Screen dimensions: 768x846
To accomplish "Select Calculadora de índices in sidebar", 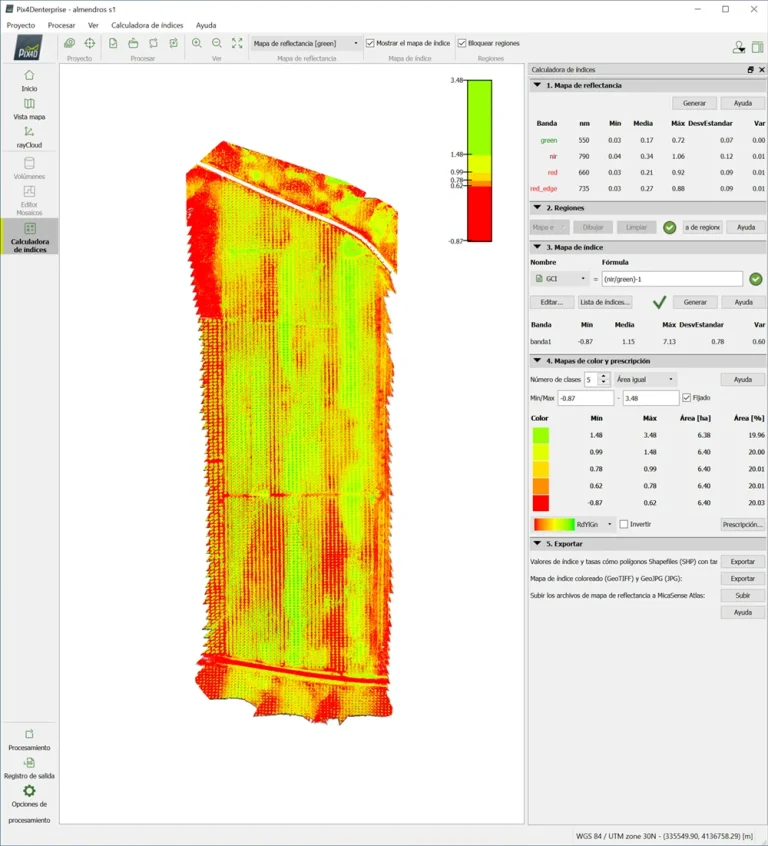I will pos(30,237).
